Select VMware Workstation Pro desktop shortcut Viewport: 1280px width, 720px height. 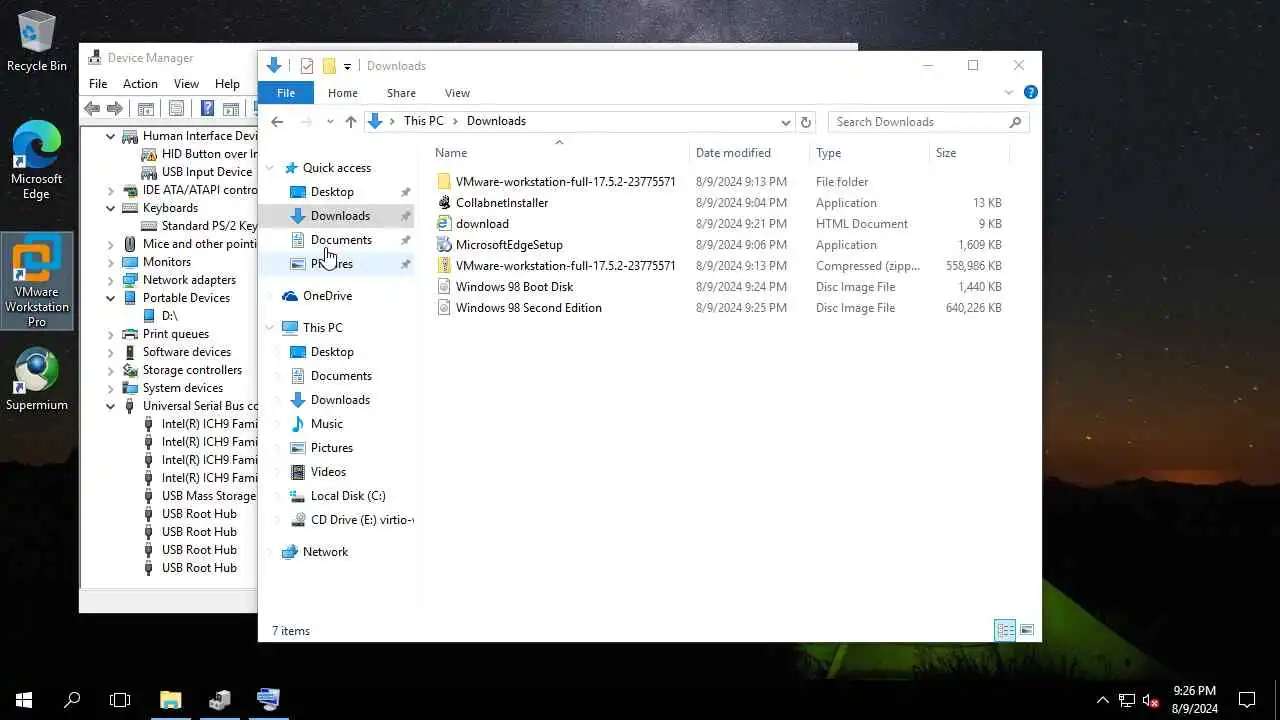point(37,281)
